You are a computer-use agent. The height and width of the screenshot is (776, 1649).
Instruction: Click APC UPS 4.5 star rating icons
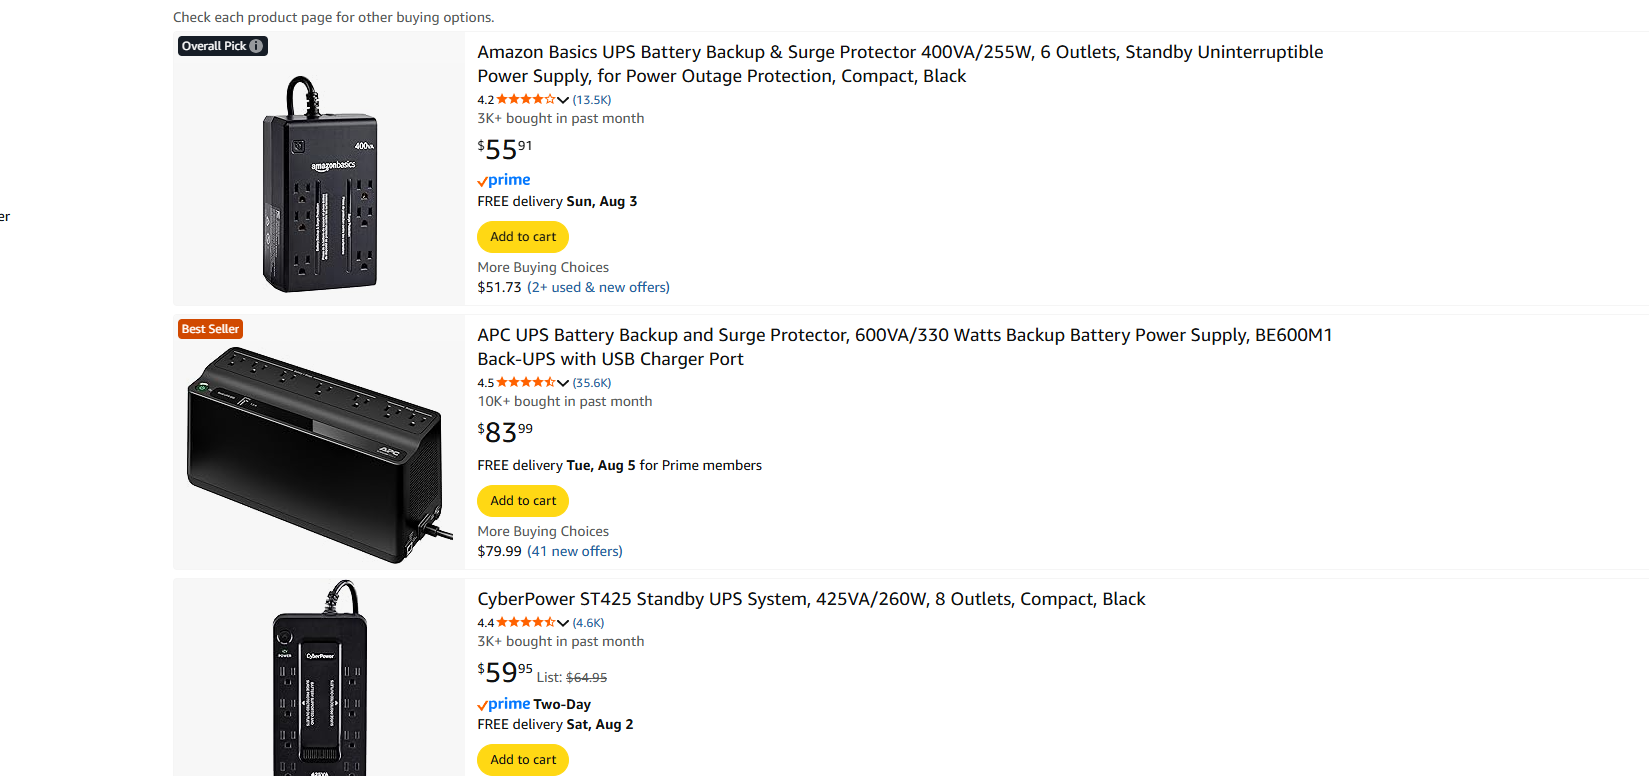click(x=526, y=382)
